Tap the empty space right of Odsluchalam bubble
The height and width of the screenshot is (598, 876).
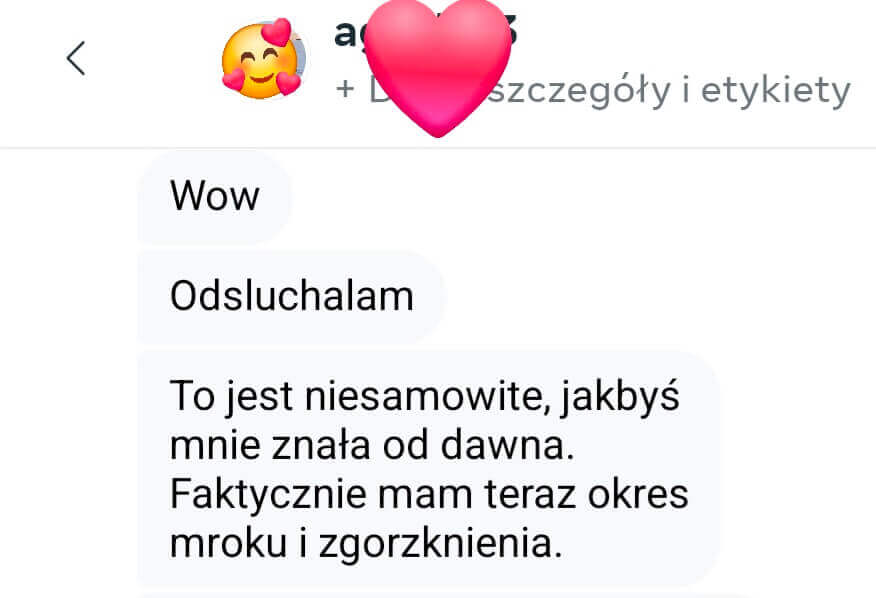coord(659,296)
